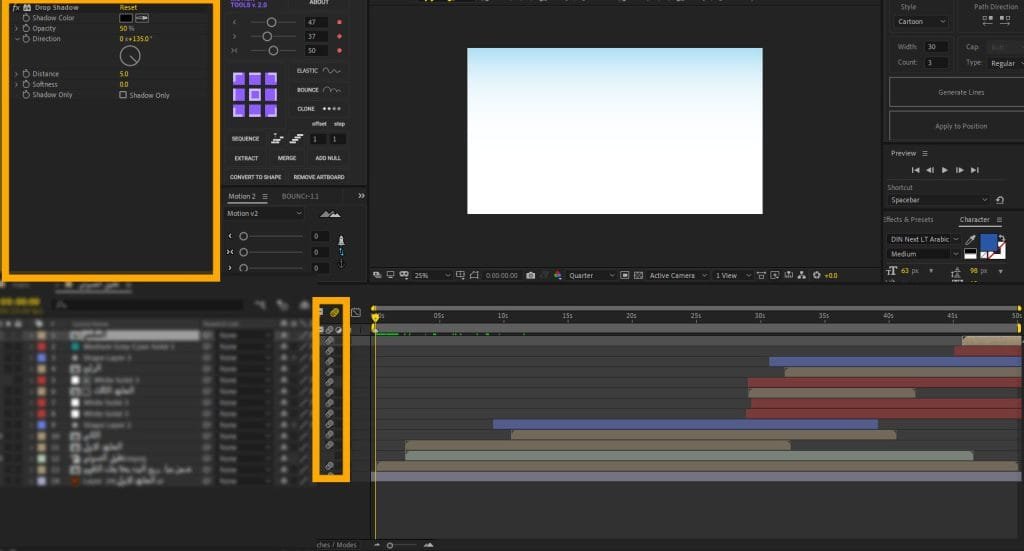
Task: Open the Cartoon style dropdown
Action: [921, 22]
